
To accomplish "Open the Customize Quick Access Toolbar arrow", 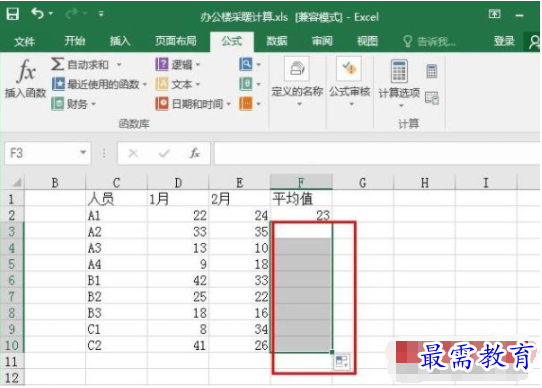I will tap(101, 14).
